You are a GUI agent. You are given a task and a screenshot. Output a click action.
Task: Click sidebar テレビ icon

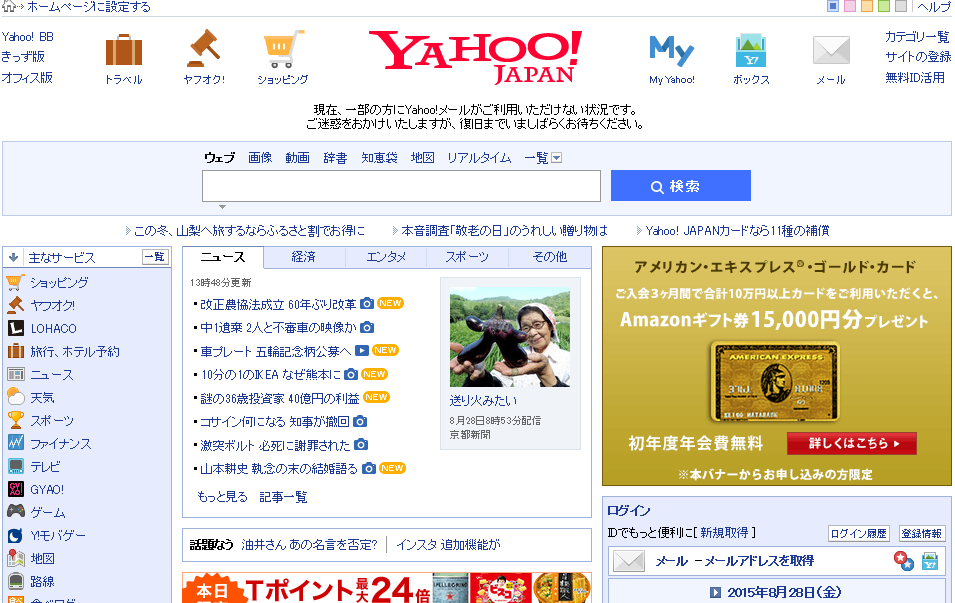15,466
